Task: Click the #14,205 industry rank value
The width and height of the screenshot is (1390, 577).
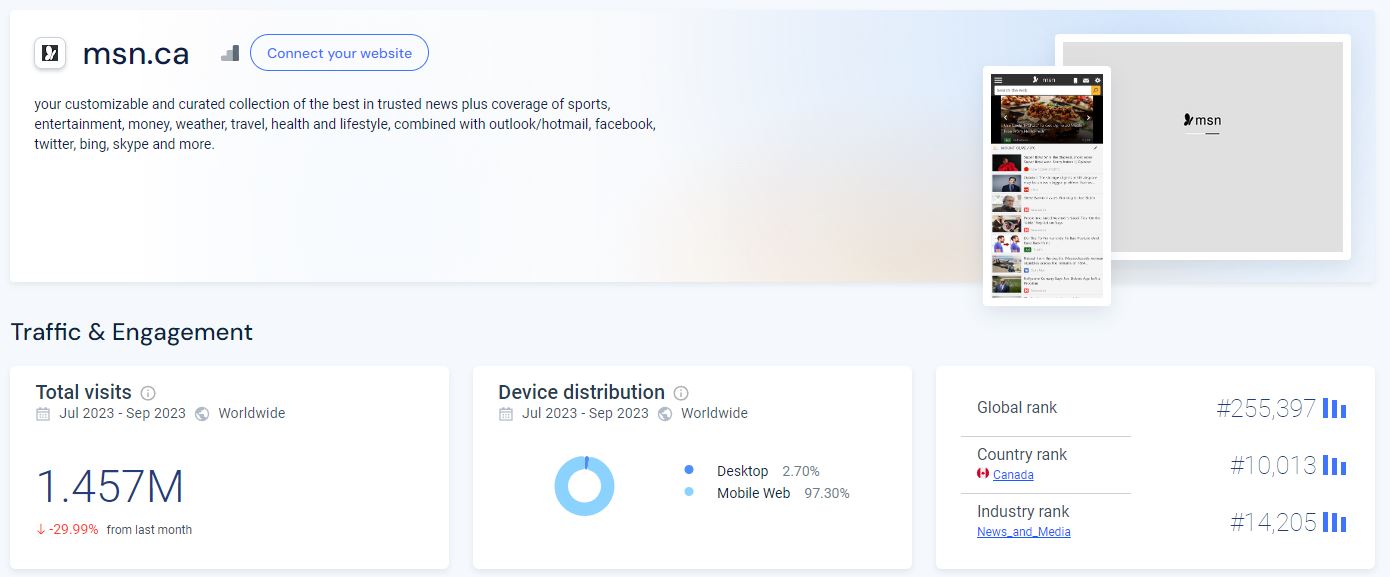Action: pos(1273,522)
